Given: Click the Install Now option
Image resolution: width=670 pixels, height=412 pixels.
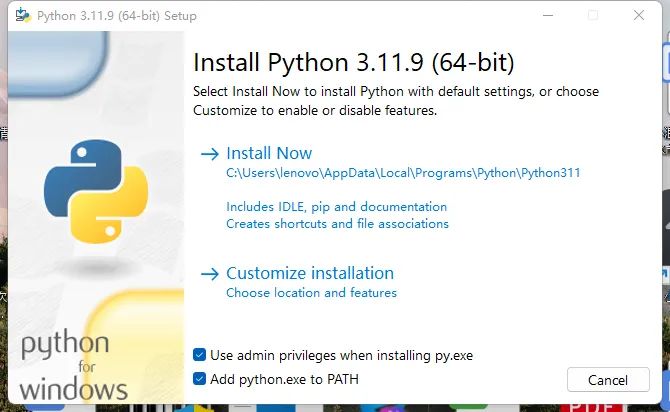Looking at the screenshot, I should (269, 153).
